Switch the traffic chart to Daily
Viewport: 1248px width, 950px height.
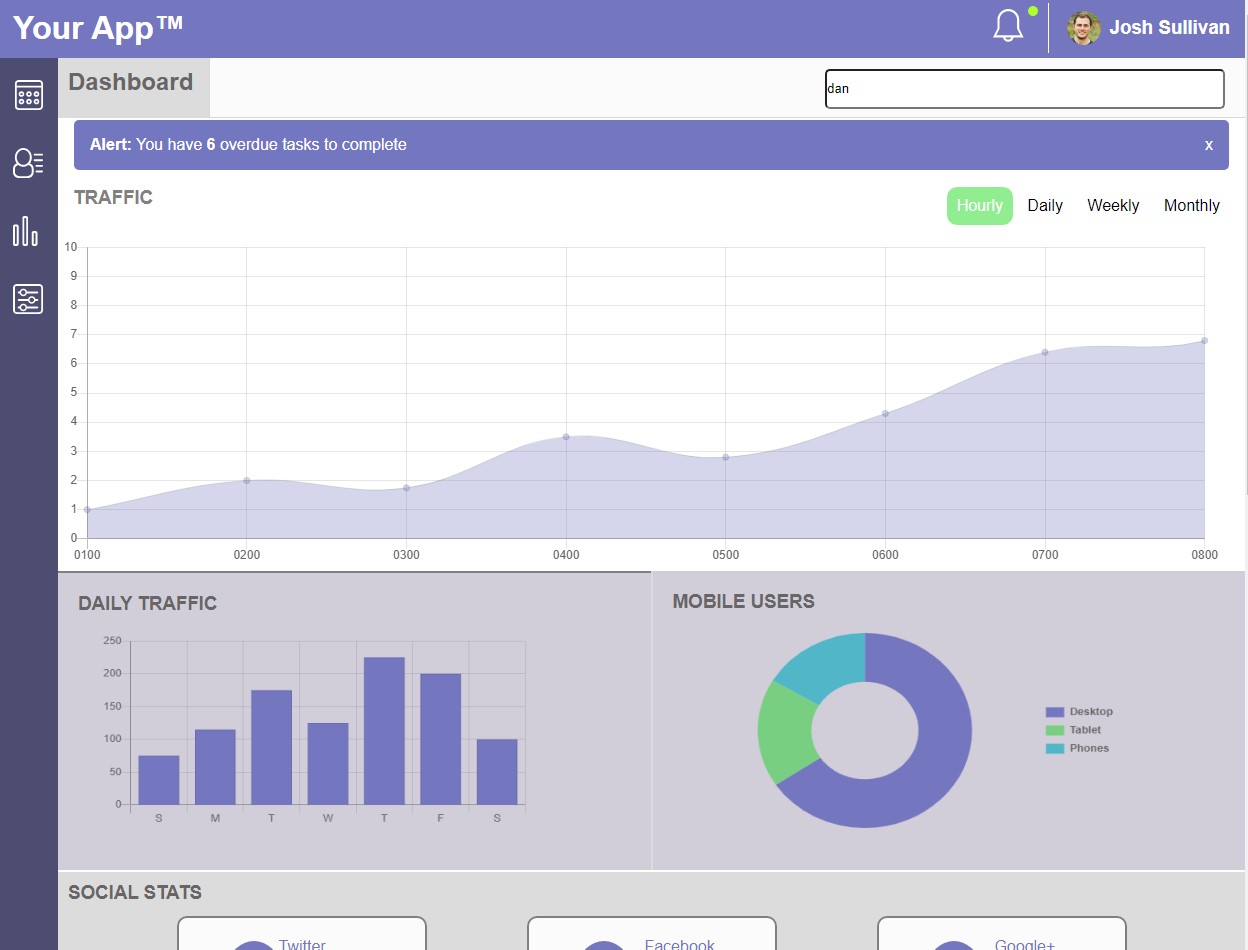[x=1045, y=206]
